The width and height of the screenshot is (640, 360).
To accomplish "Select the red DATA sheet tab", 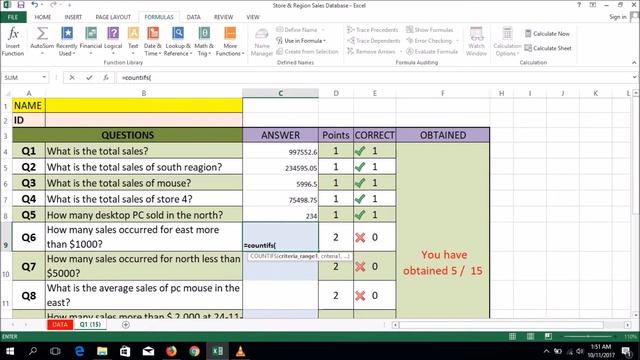I will (60, 325).
